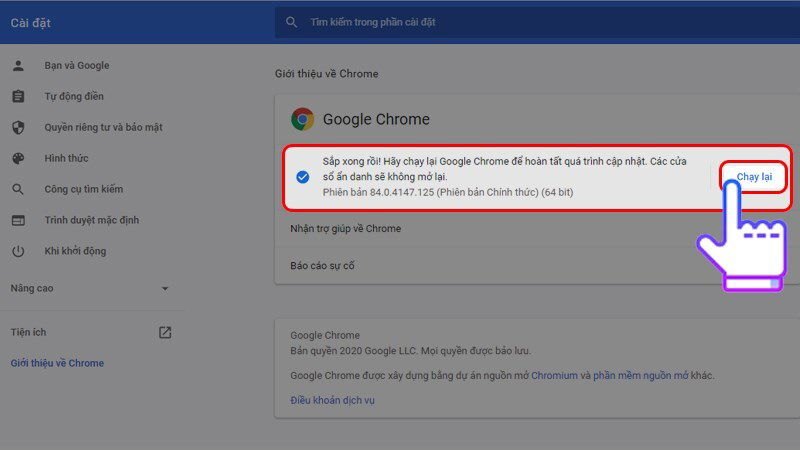The image size is (800, 450).
Task: Open the Chromium link
Action: coord(554,376)
